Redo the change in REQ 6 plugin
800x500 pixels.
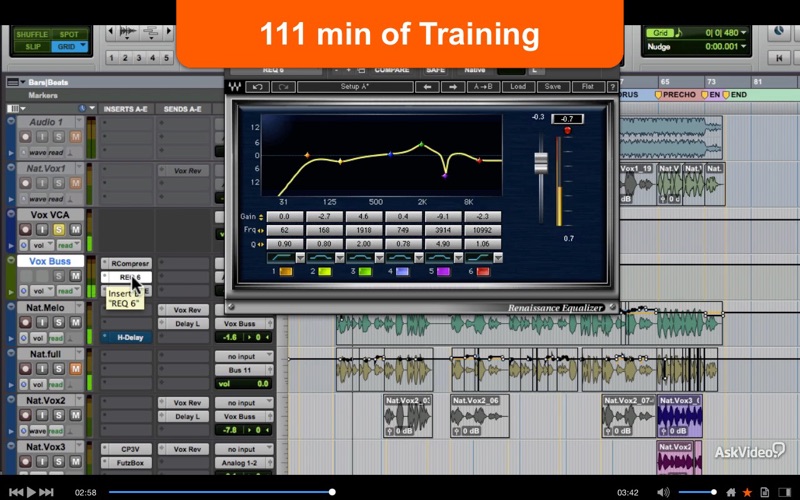[x=283, y=87]
